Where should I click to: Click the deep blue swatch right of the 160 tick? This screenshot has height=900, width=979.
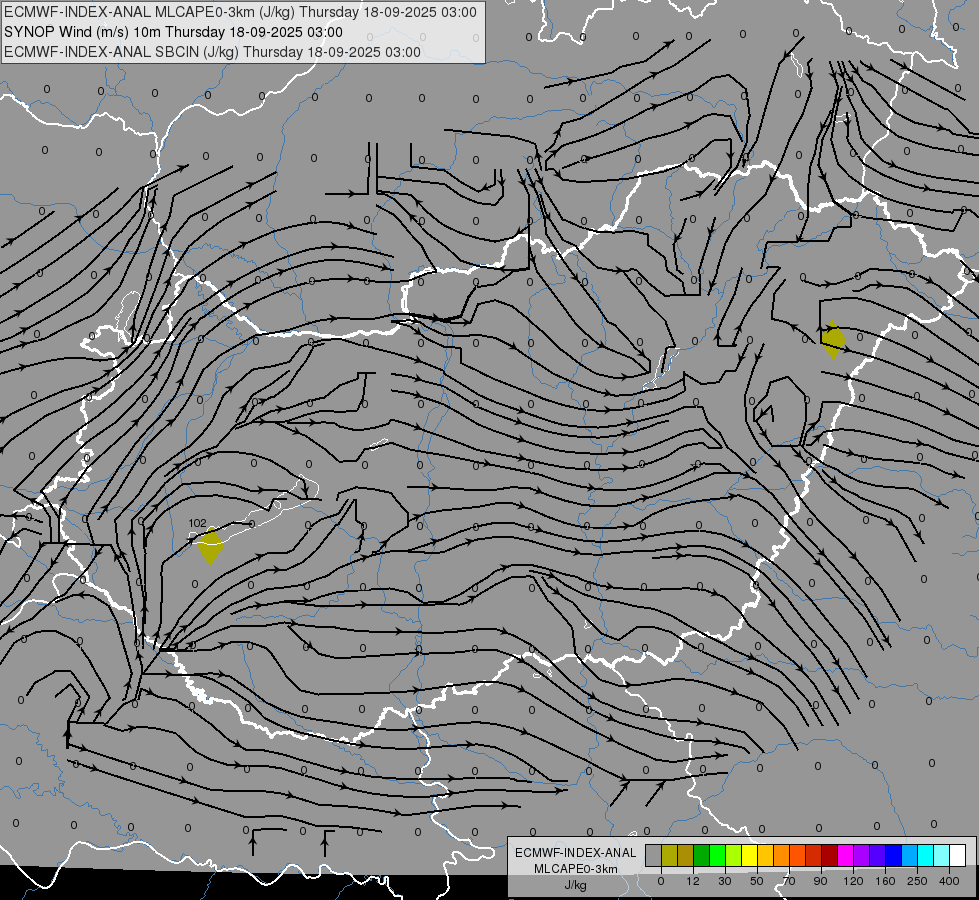893,855
